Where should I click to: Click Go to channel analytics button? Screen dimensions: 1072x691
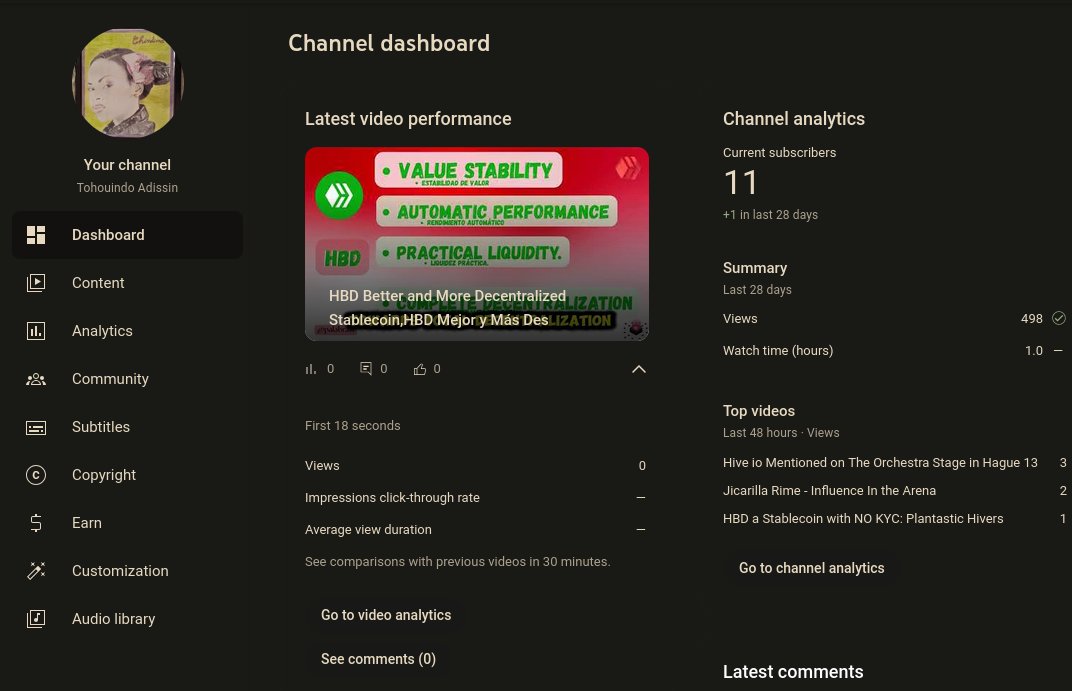[812, 568]
